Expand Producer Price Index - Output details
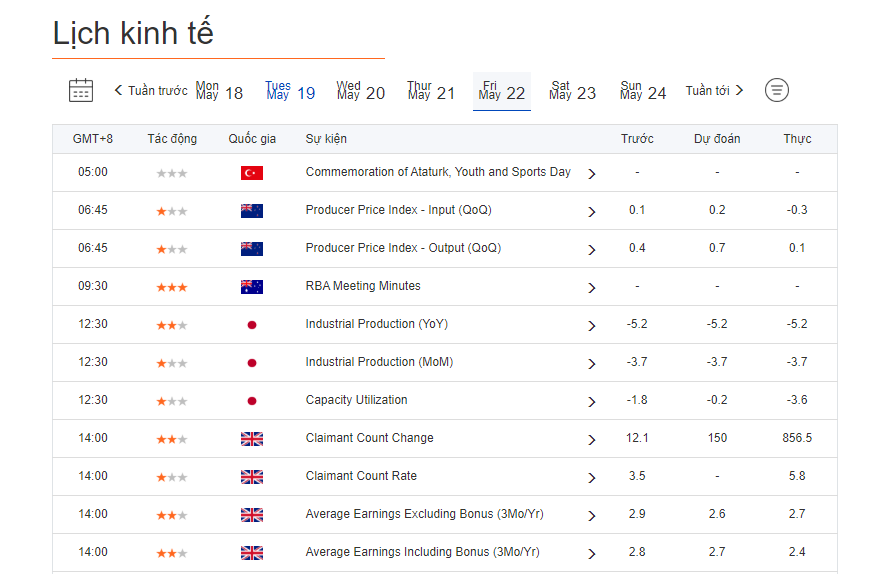This screenshot has width=895, height=574. coord(592,250)
